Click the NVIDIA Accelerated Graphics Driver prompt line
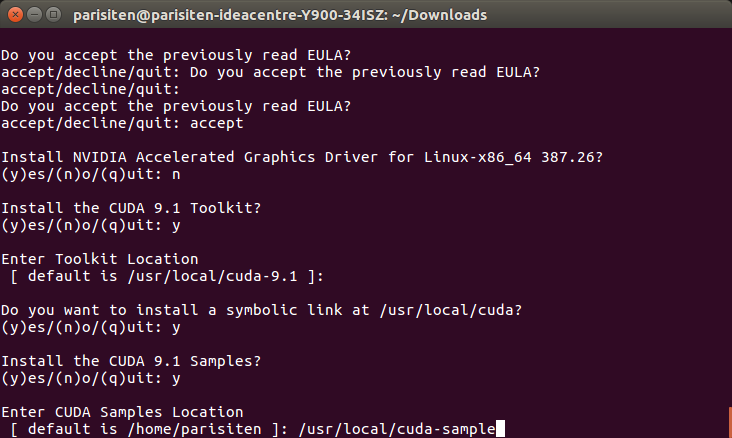The width and height of the screenshot is (732, 438). [x=302, y=157]
